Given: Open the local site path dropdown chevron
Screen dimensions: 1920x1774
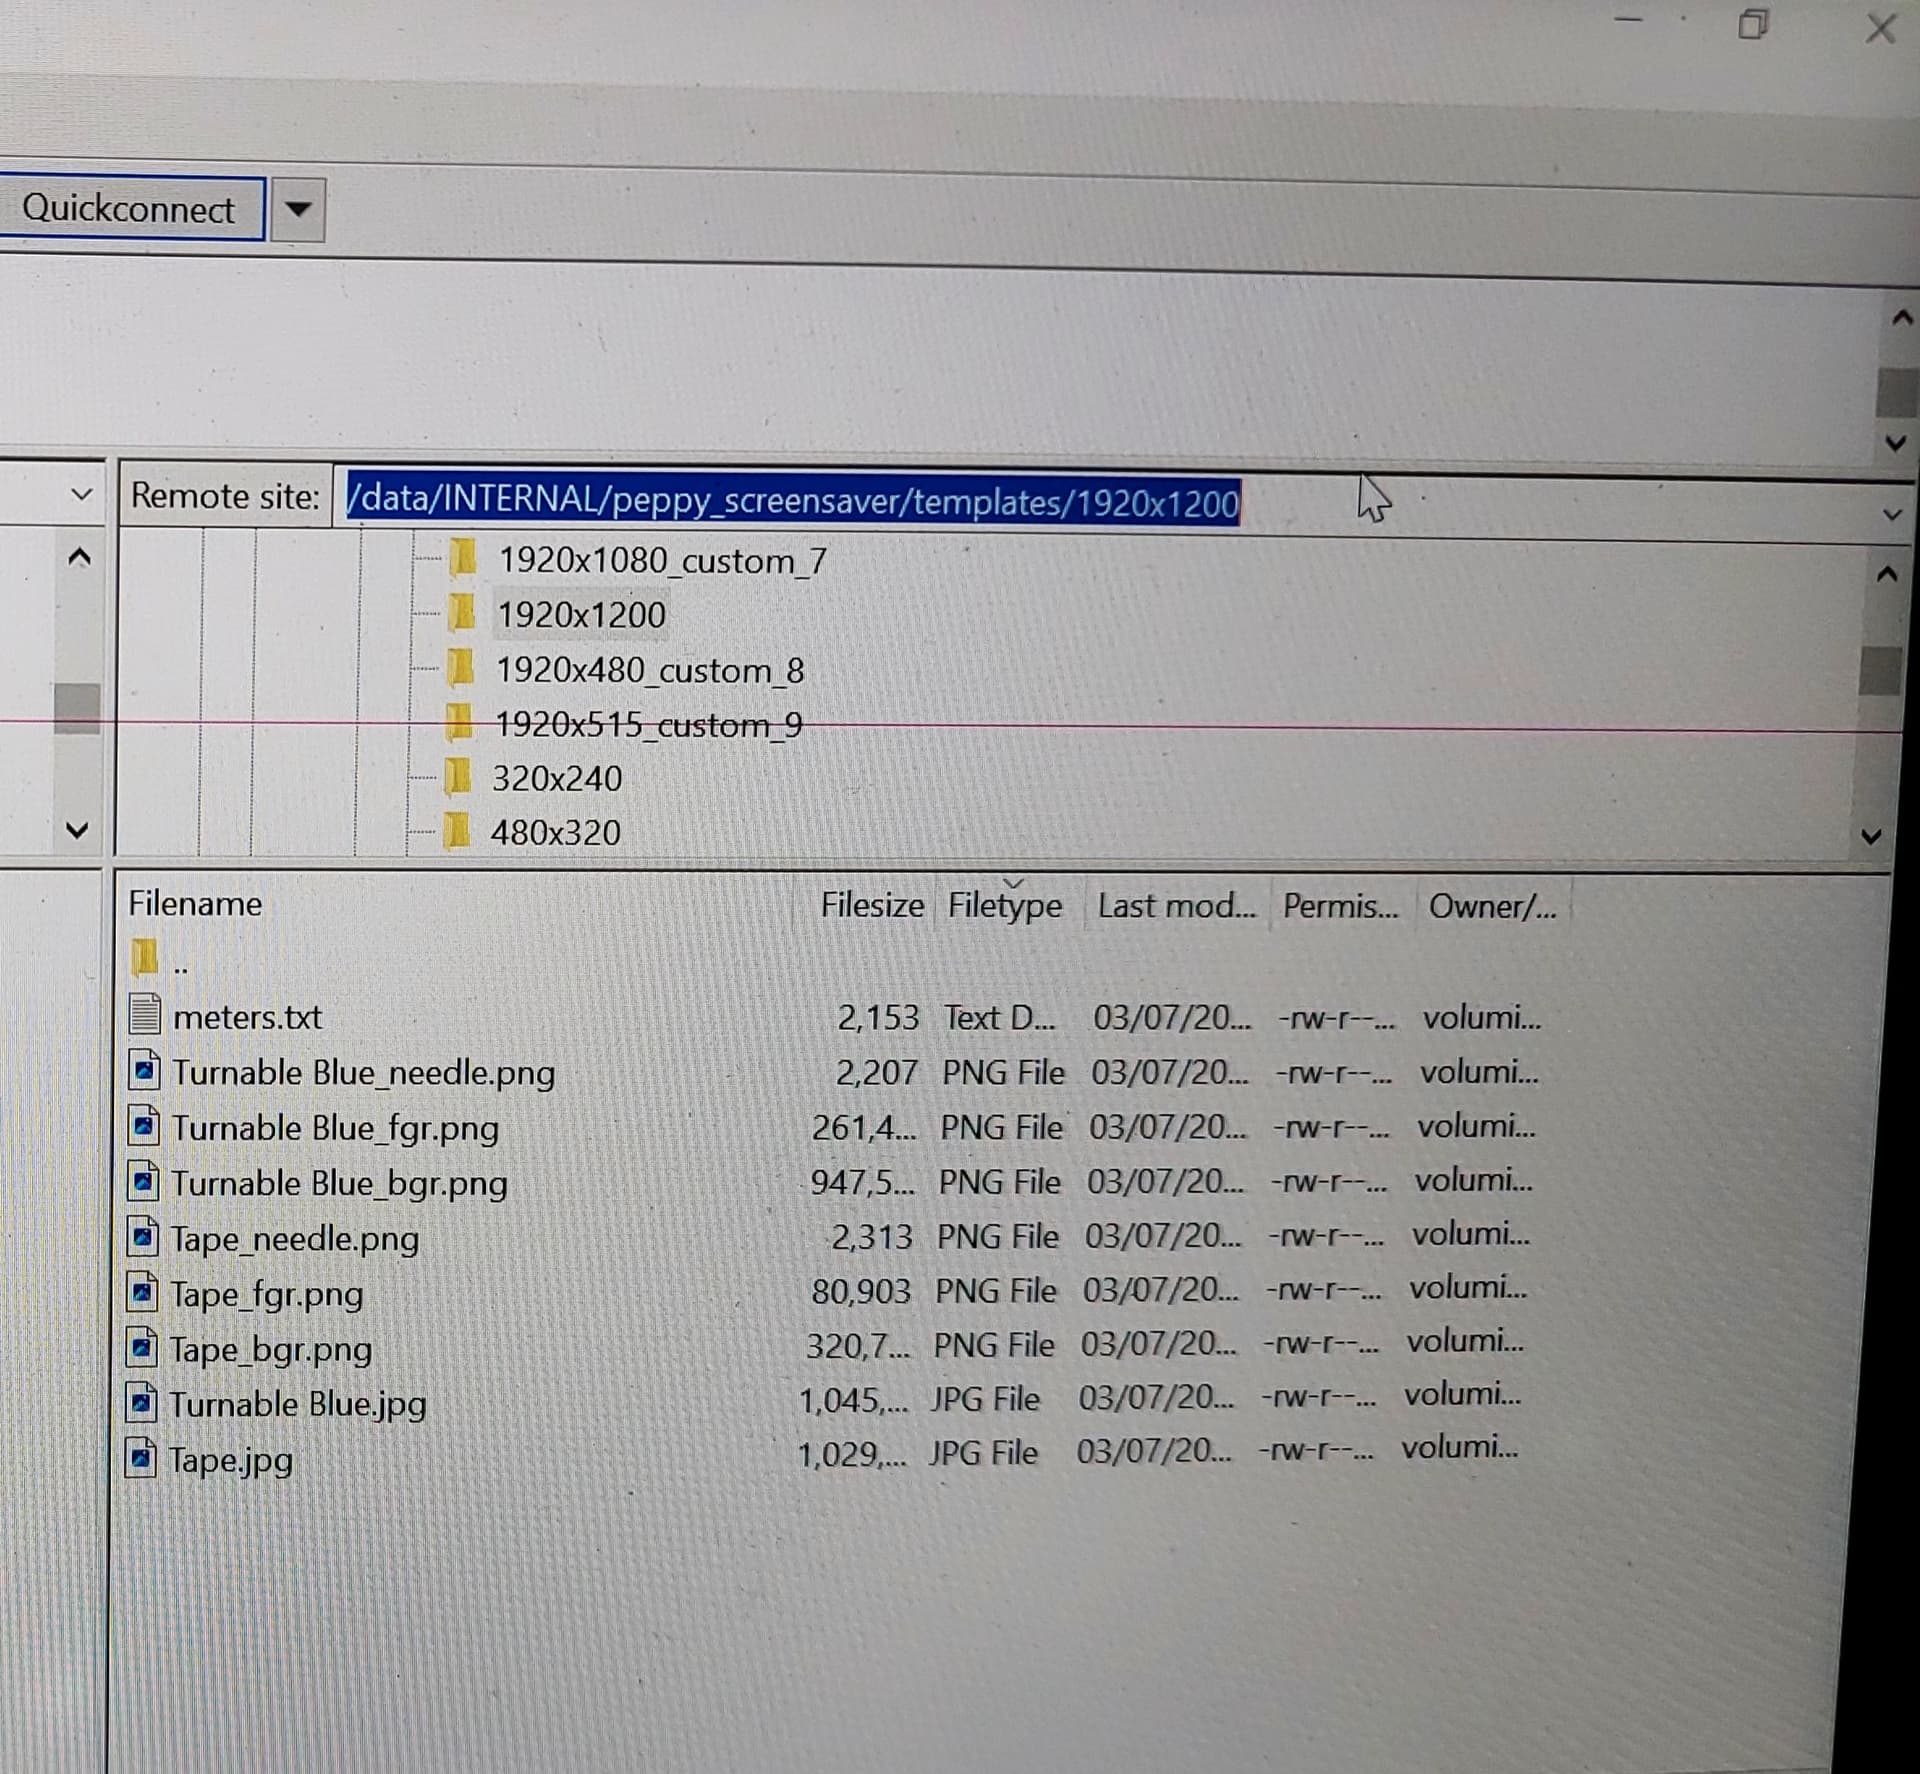Looking at the screenshot, I should tap(82, 494).
